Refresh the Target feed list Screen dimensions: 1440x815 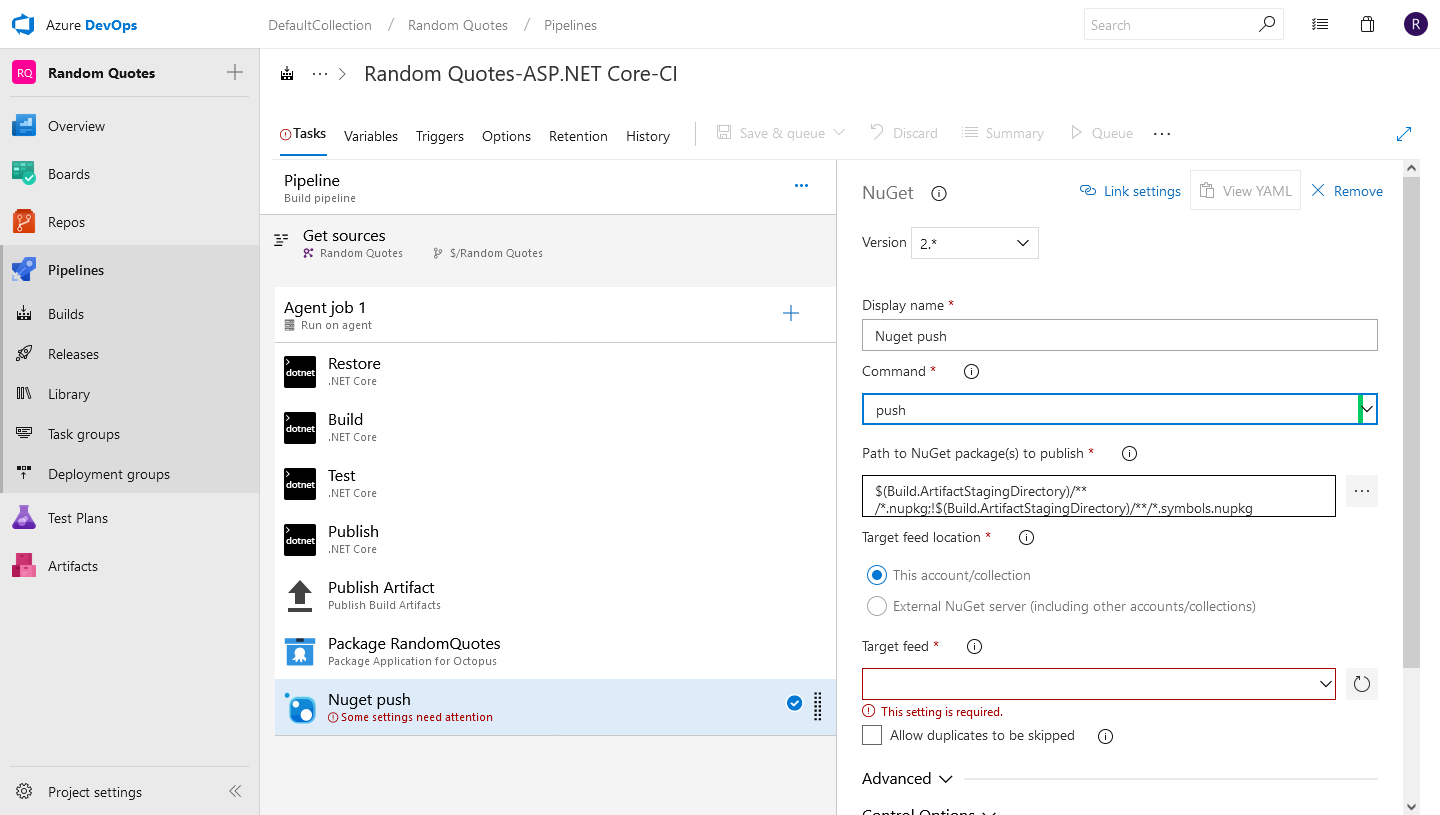tap(1361, 684)
